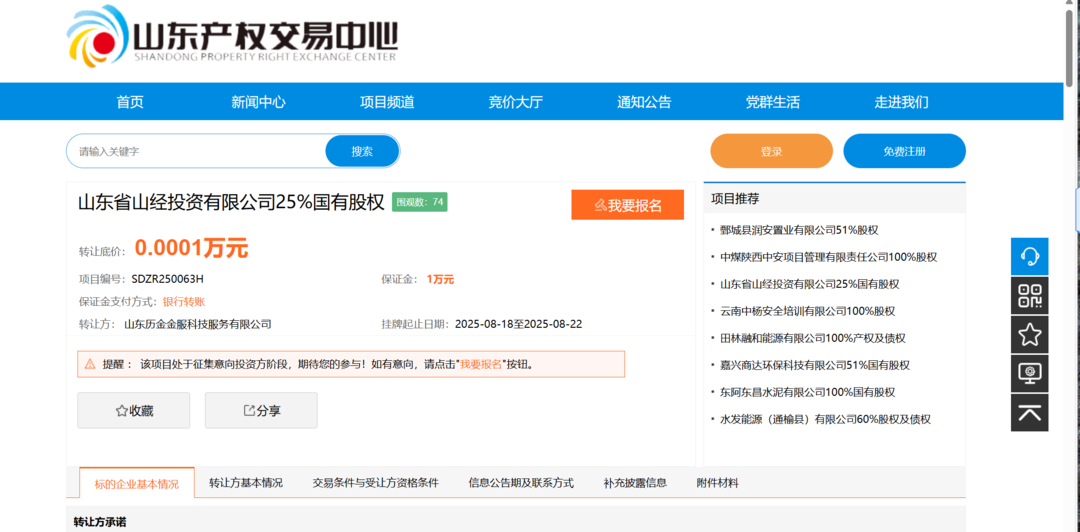Open 新闻中心 in the navigation bar
The height and width of the screenshot is (532, 1080).
(258, 102)
